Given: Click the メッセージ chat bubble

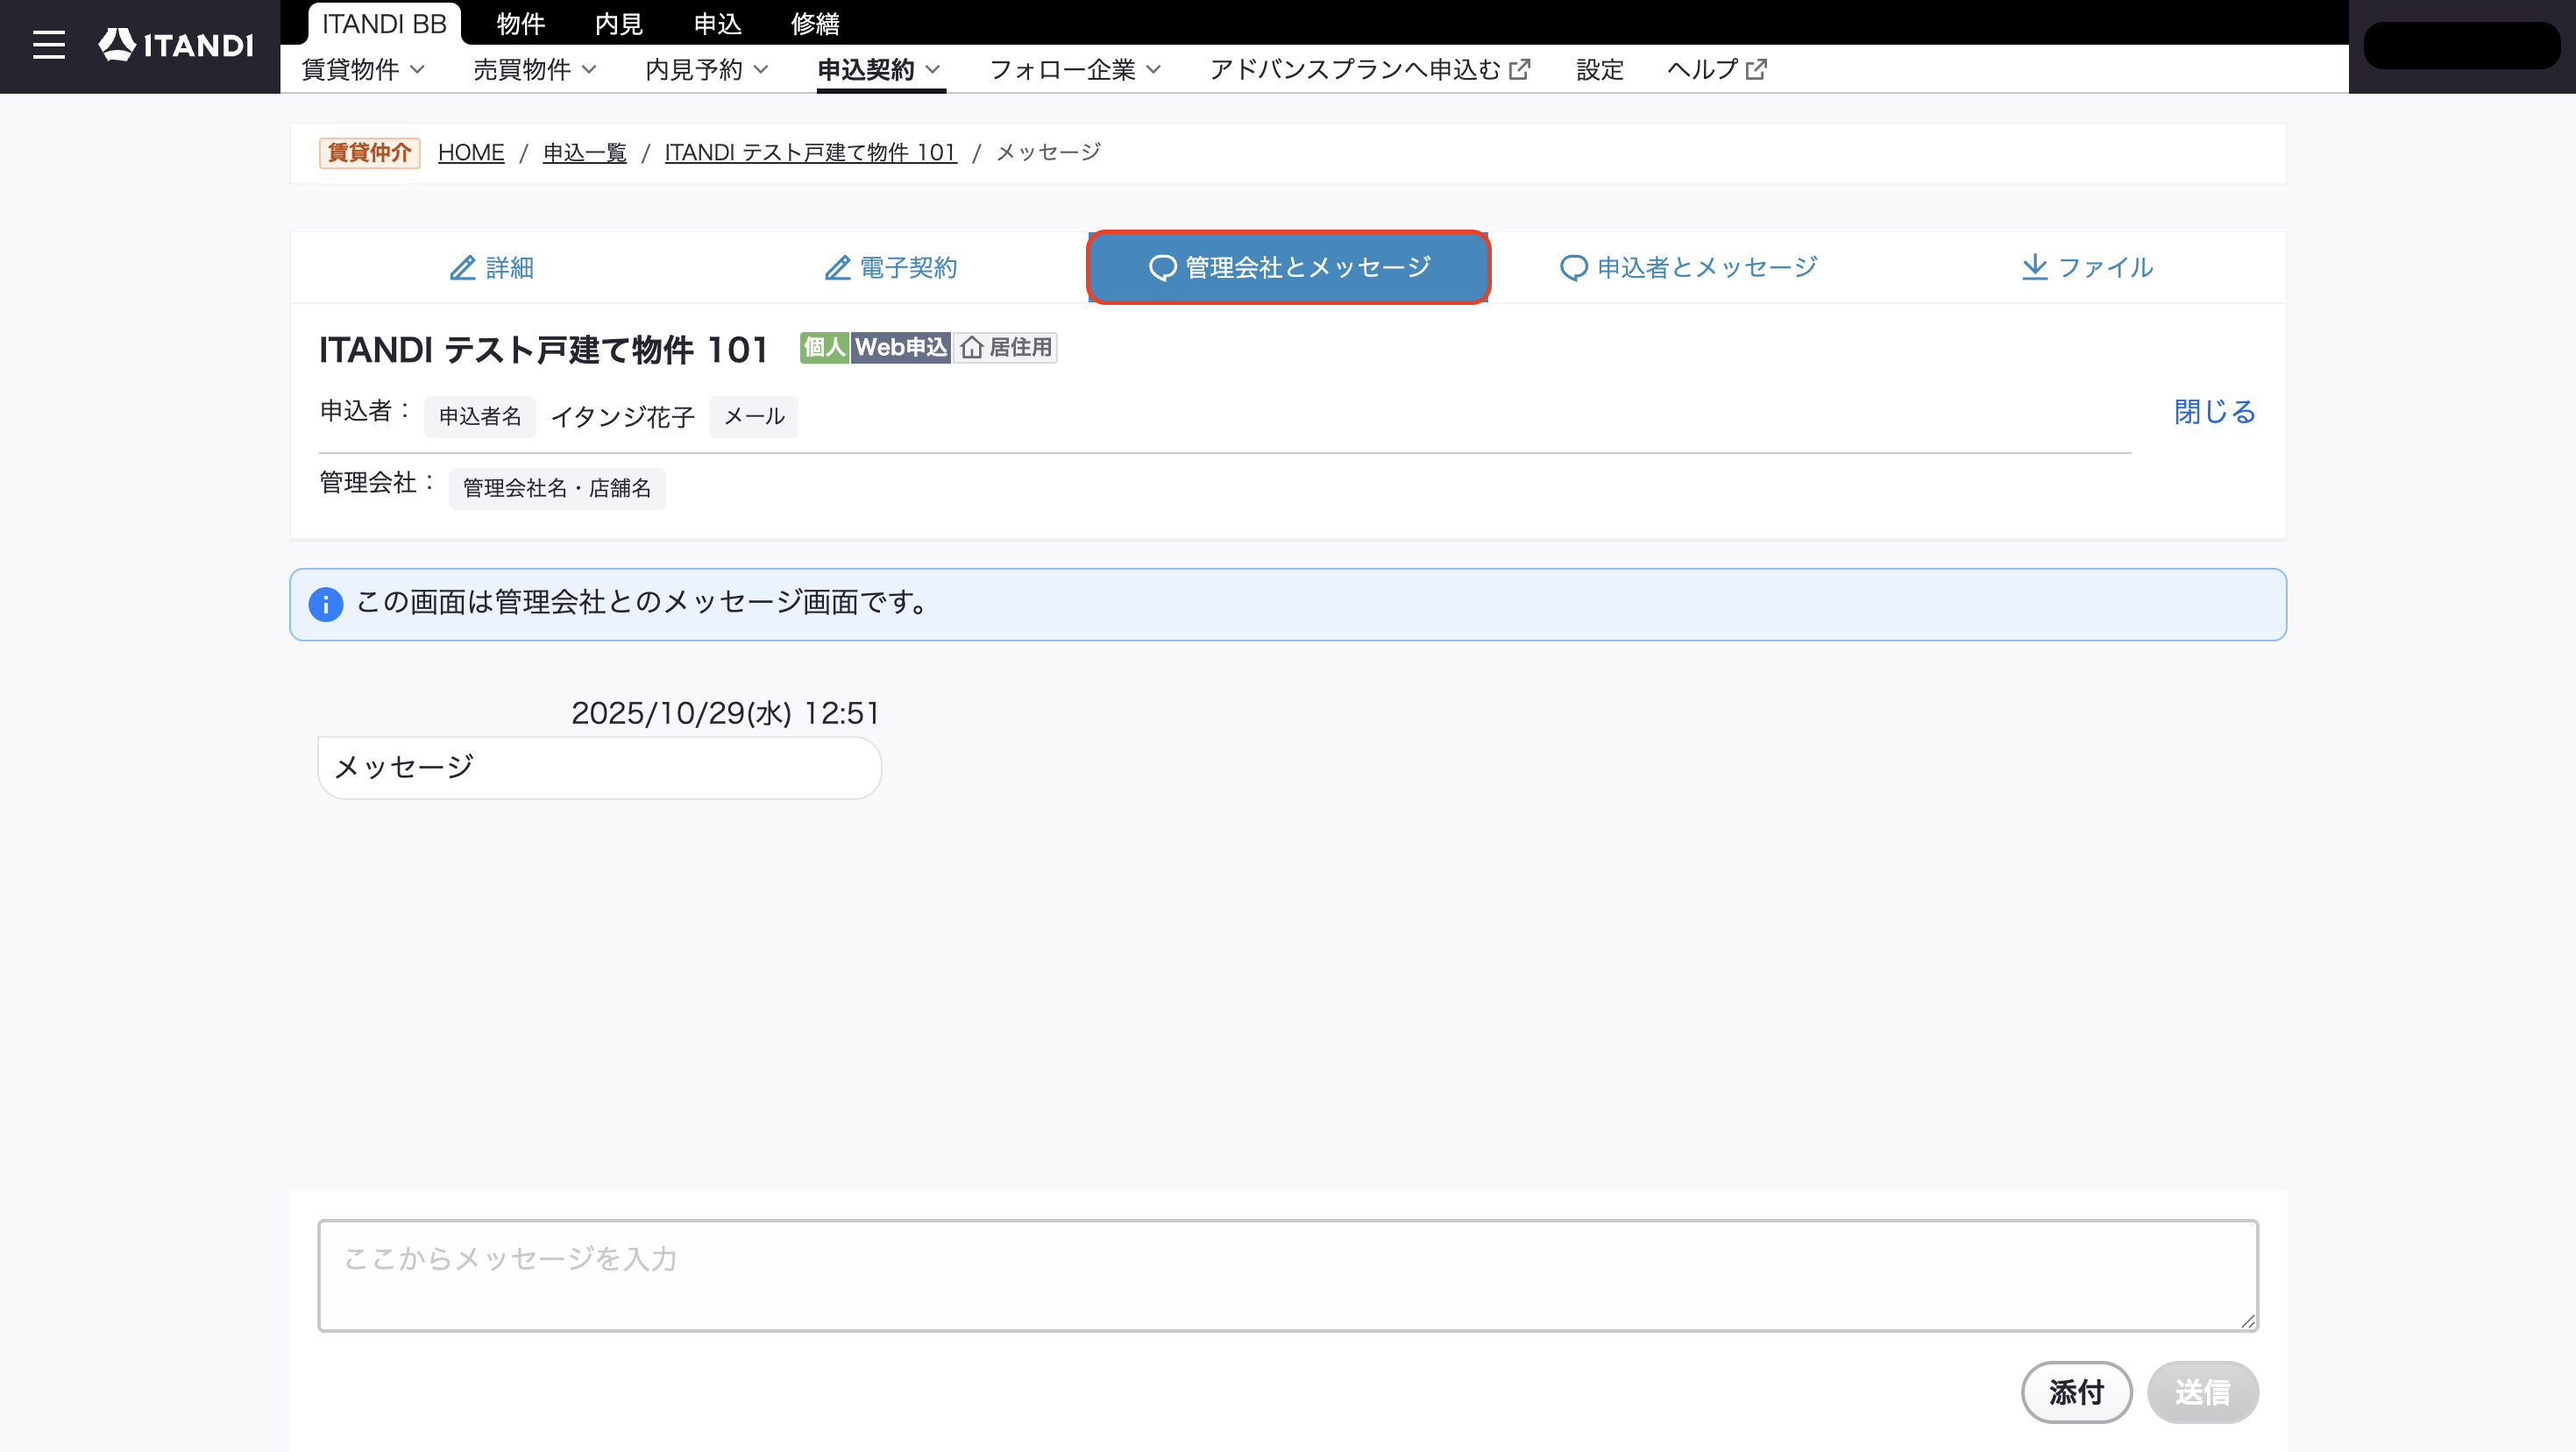Looking at the screenshot, I should coord(599,768).
